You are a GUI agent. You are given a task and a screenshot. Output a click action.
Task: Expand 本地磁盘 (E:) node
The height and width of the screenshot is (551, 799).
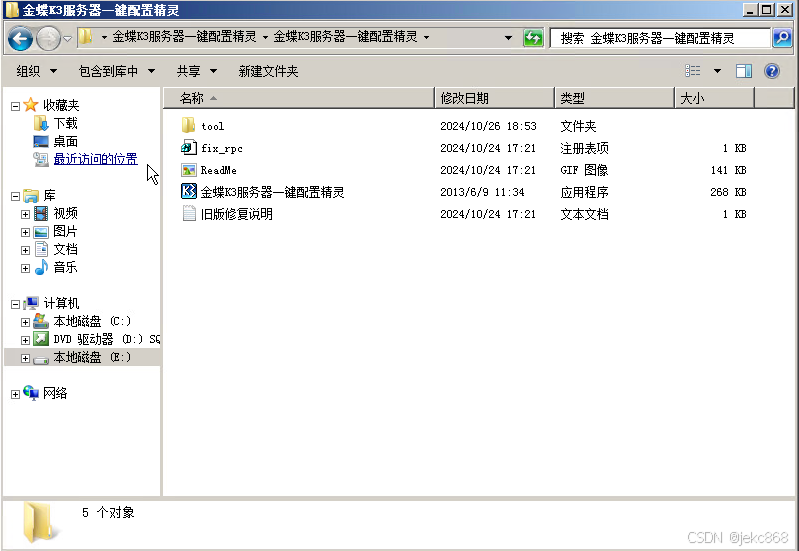point(25,358)
